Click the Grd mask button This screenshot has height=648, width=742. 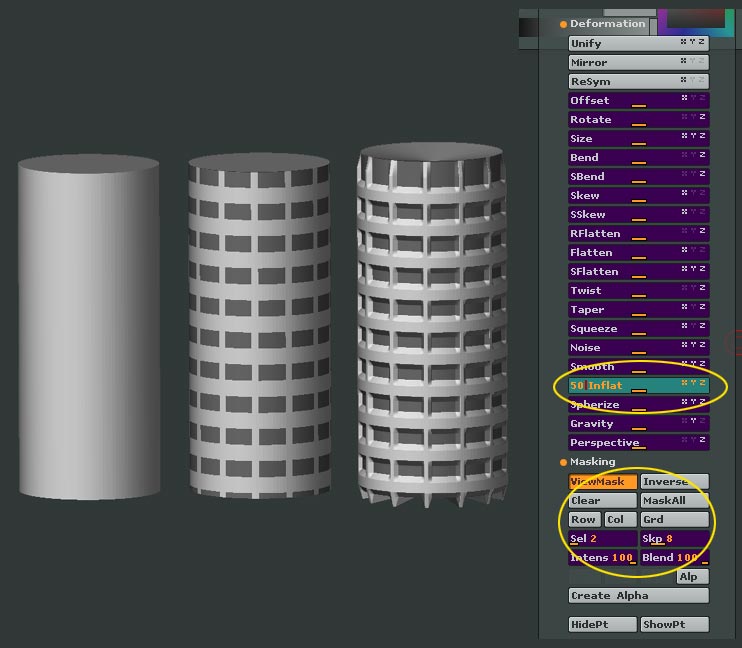[x=675, y=519]
